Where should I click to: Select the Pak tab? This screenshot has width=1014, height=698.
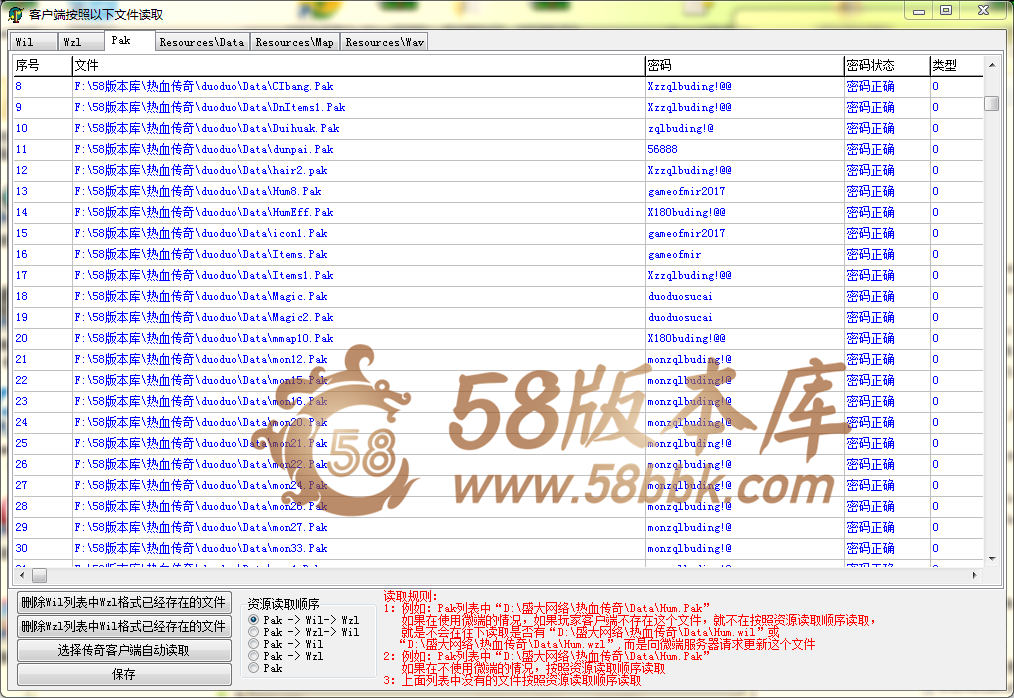pos(129,40)
